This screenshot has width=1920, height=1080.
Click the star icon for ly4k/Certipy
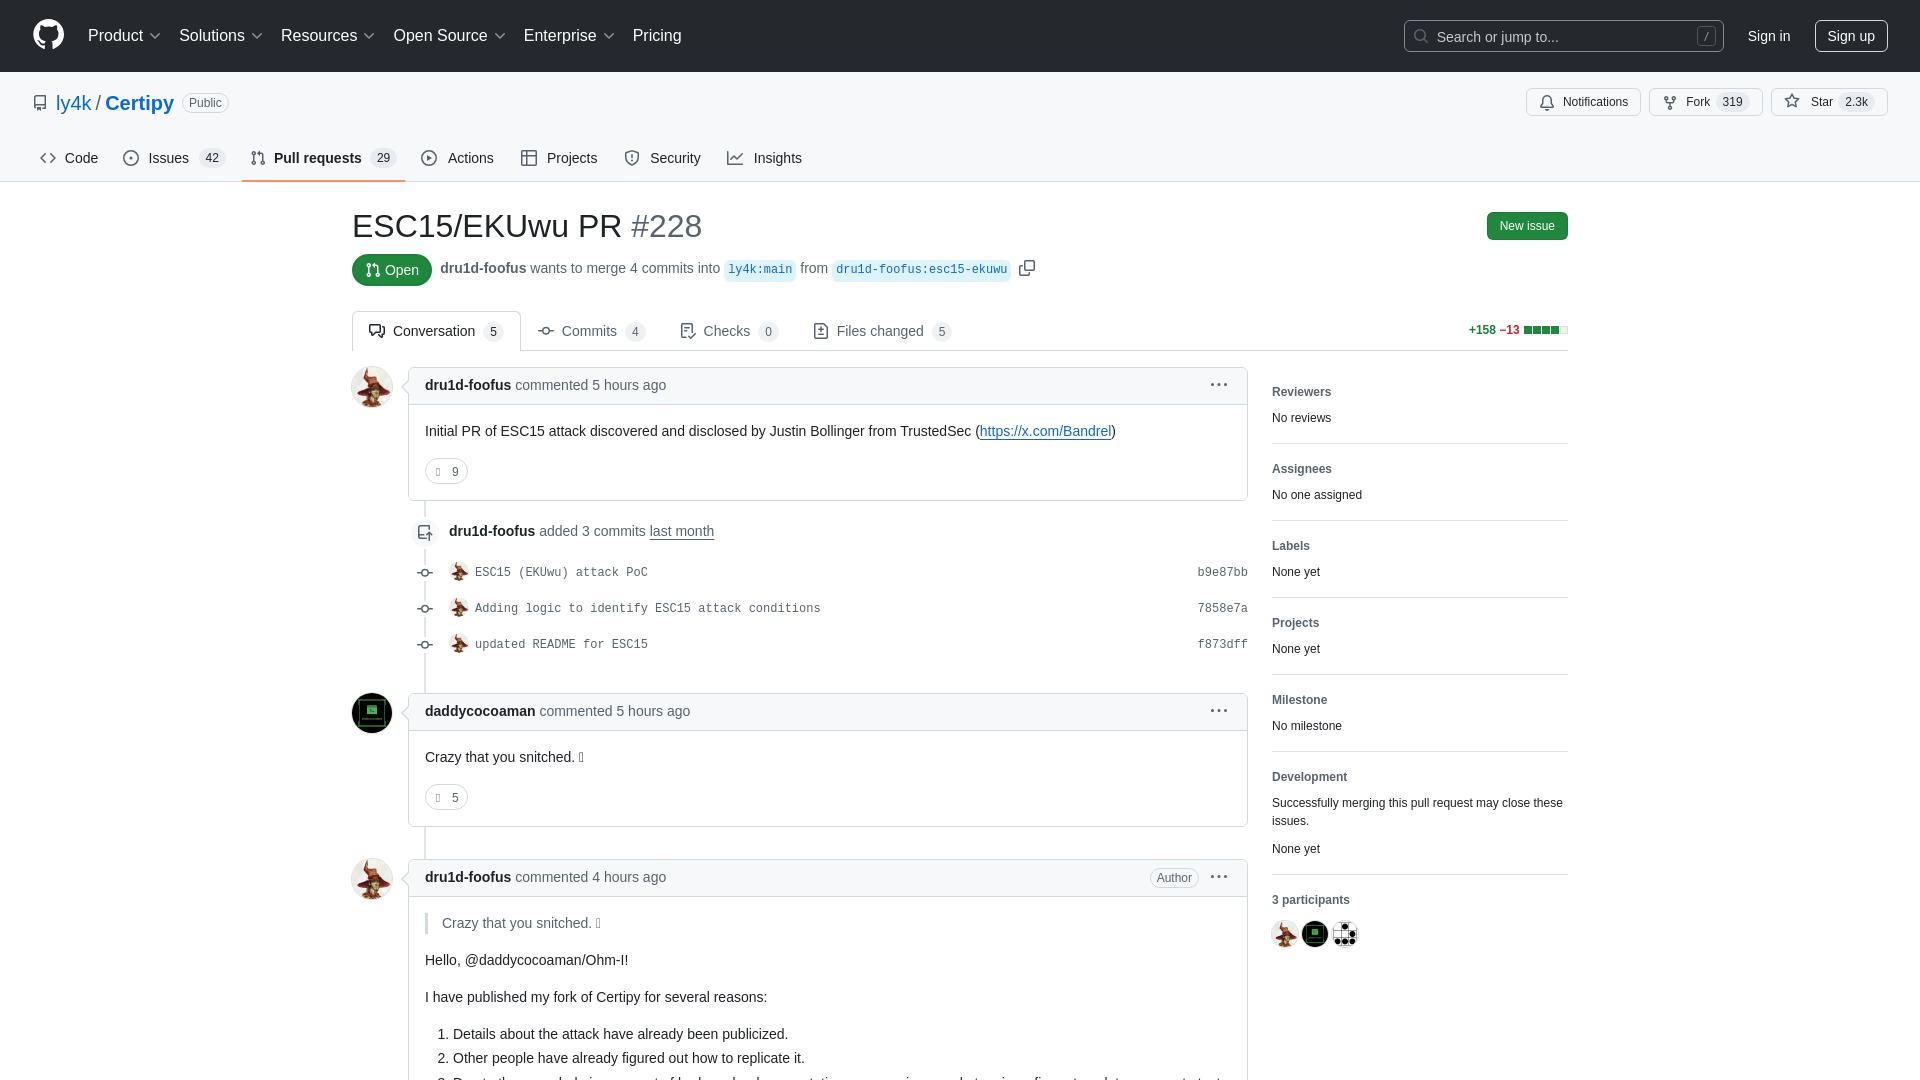(1792, 102)
